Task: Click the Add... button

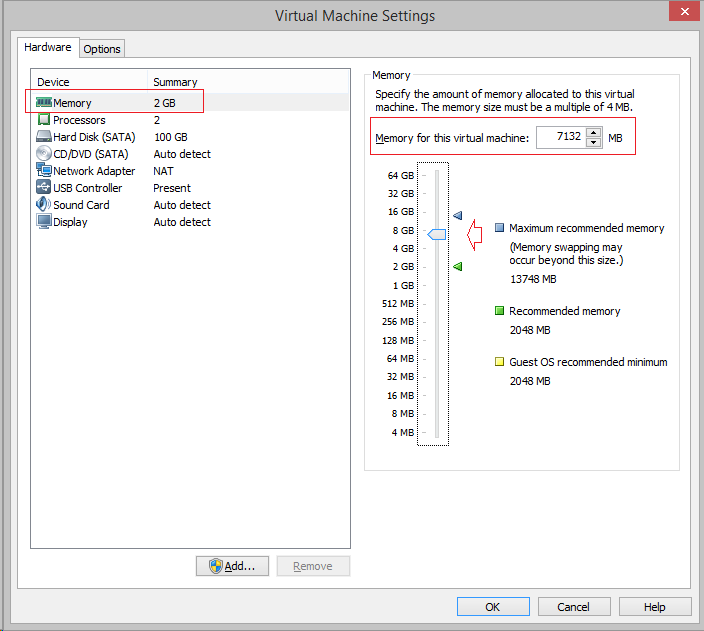Action: click(232, 566)
